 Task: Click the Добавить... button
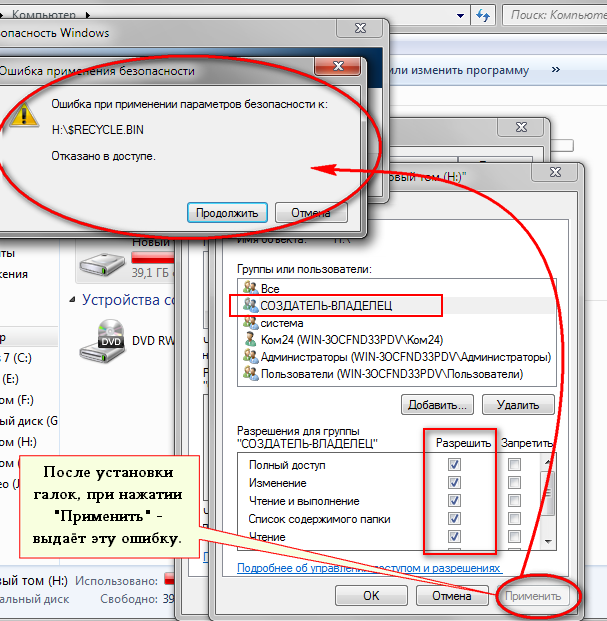pyautogui.click(x=437, y=405)
